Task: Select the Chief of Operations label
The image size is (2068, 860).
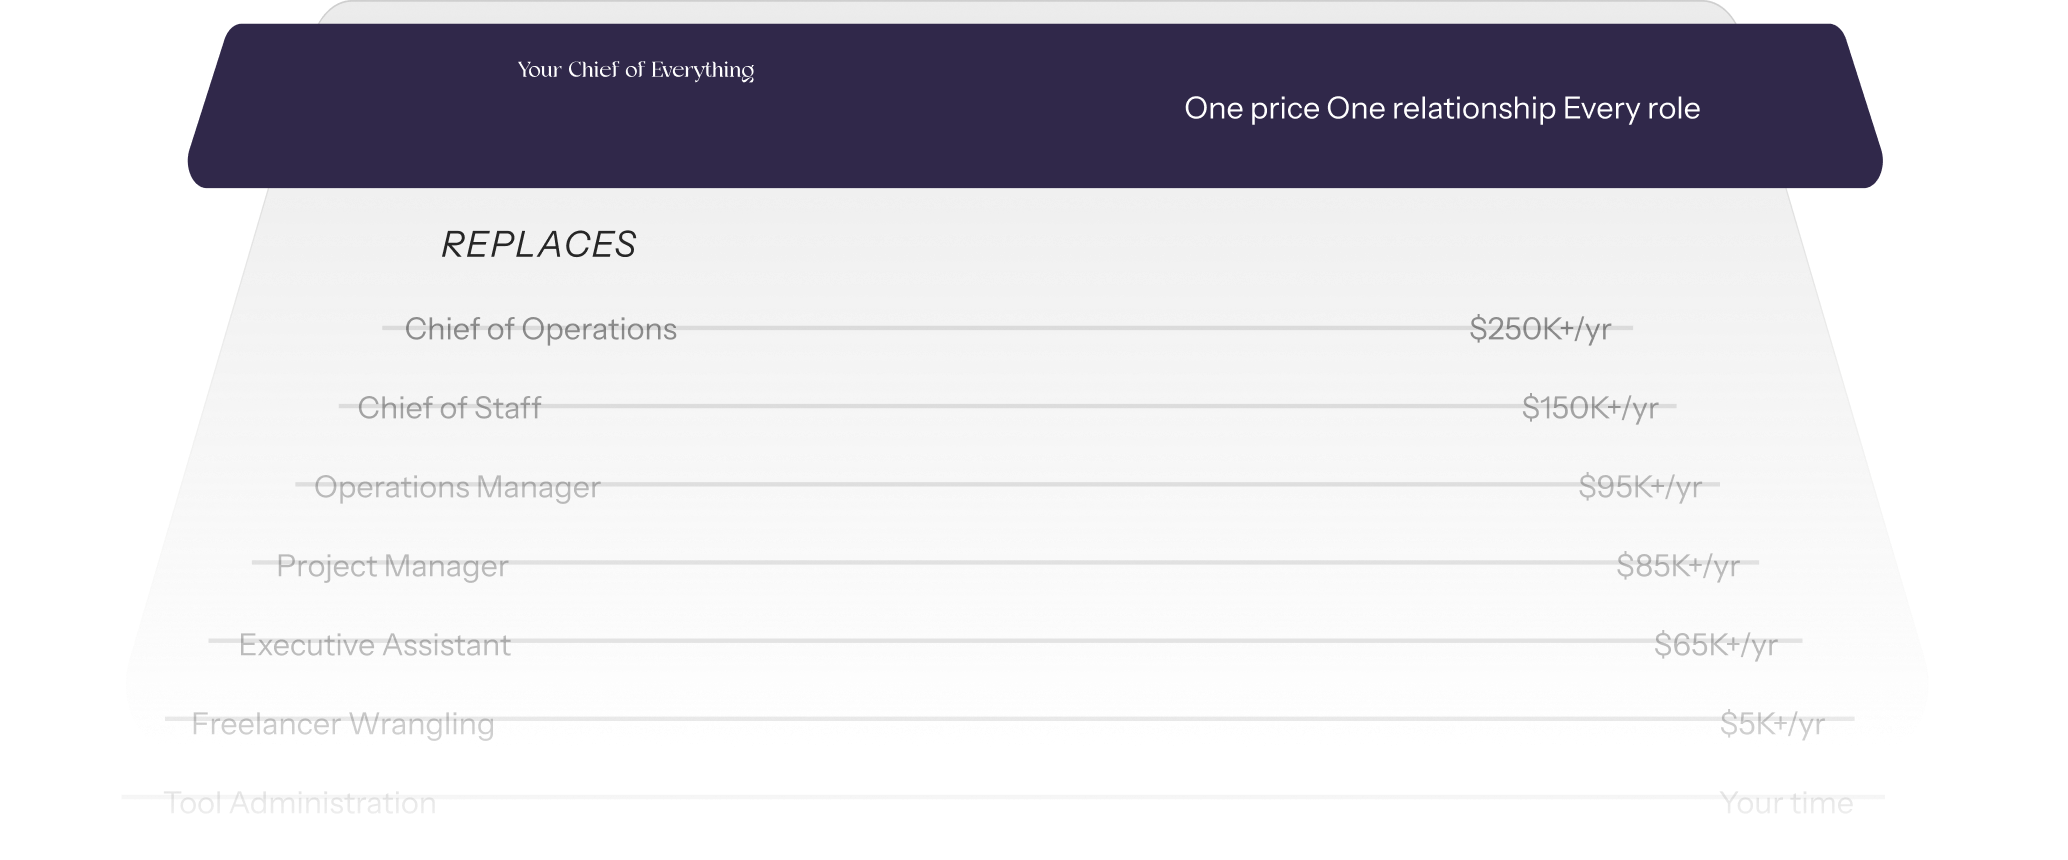Action: pos(540,329)
